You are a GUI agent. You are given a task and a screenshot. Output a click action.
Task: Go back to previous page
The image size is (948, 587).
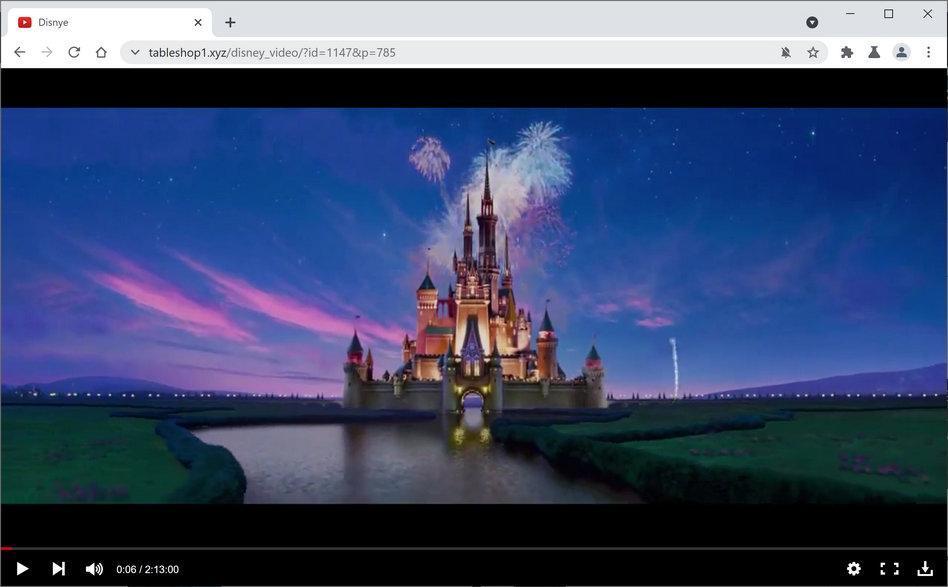[19, 53]
